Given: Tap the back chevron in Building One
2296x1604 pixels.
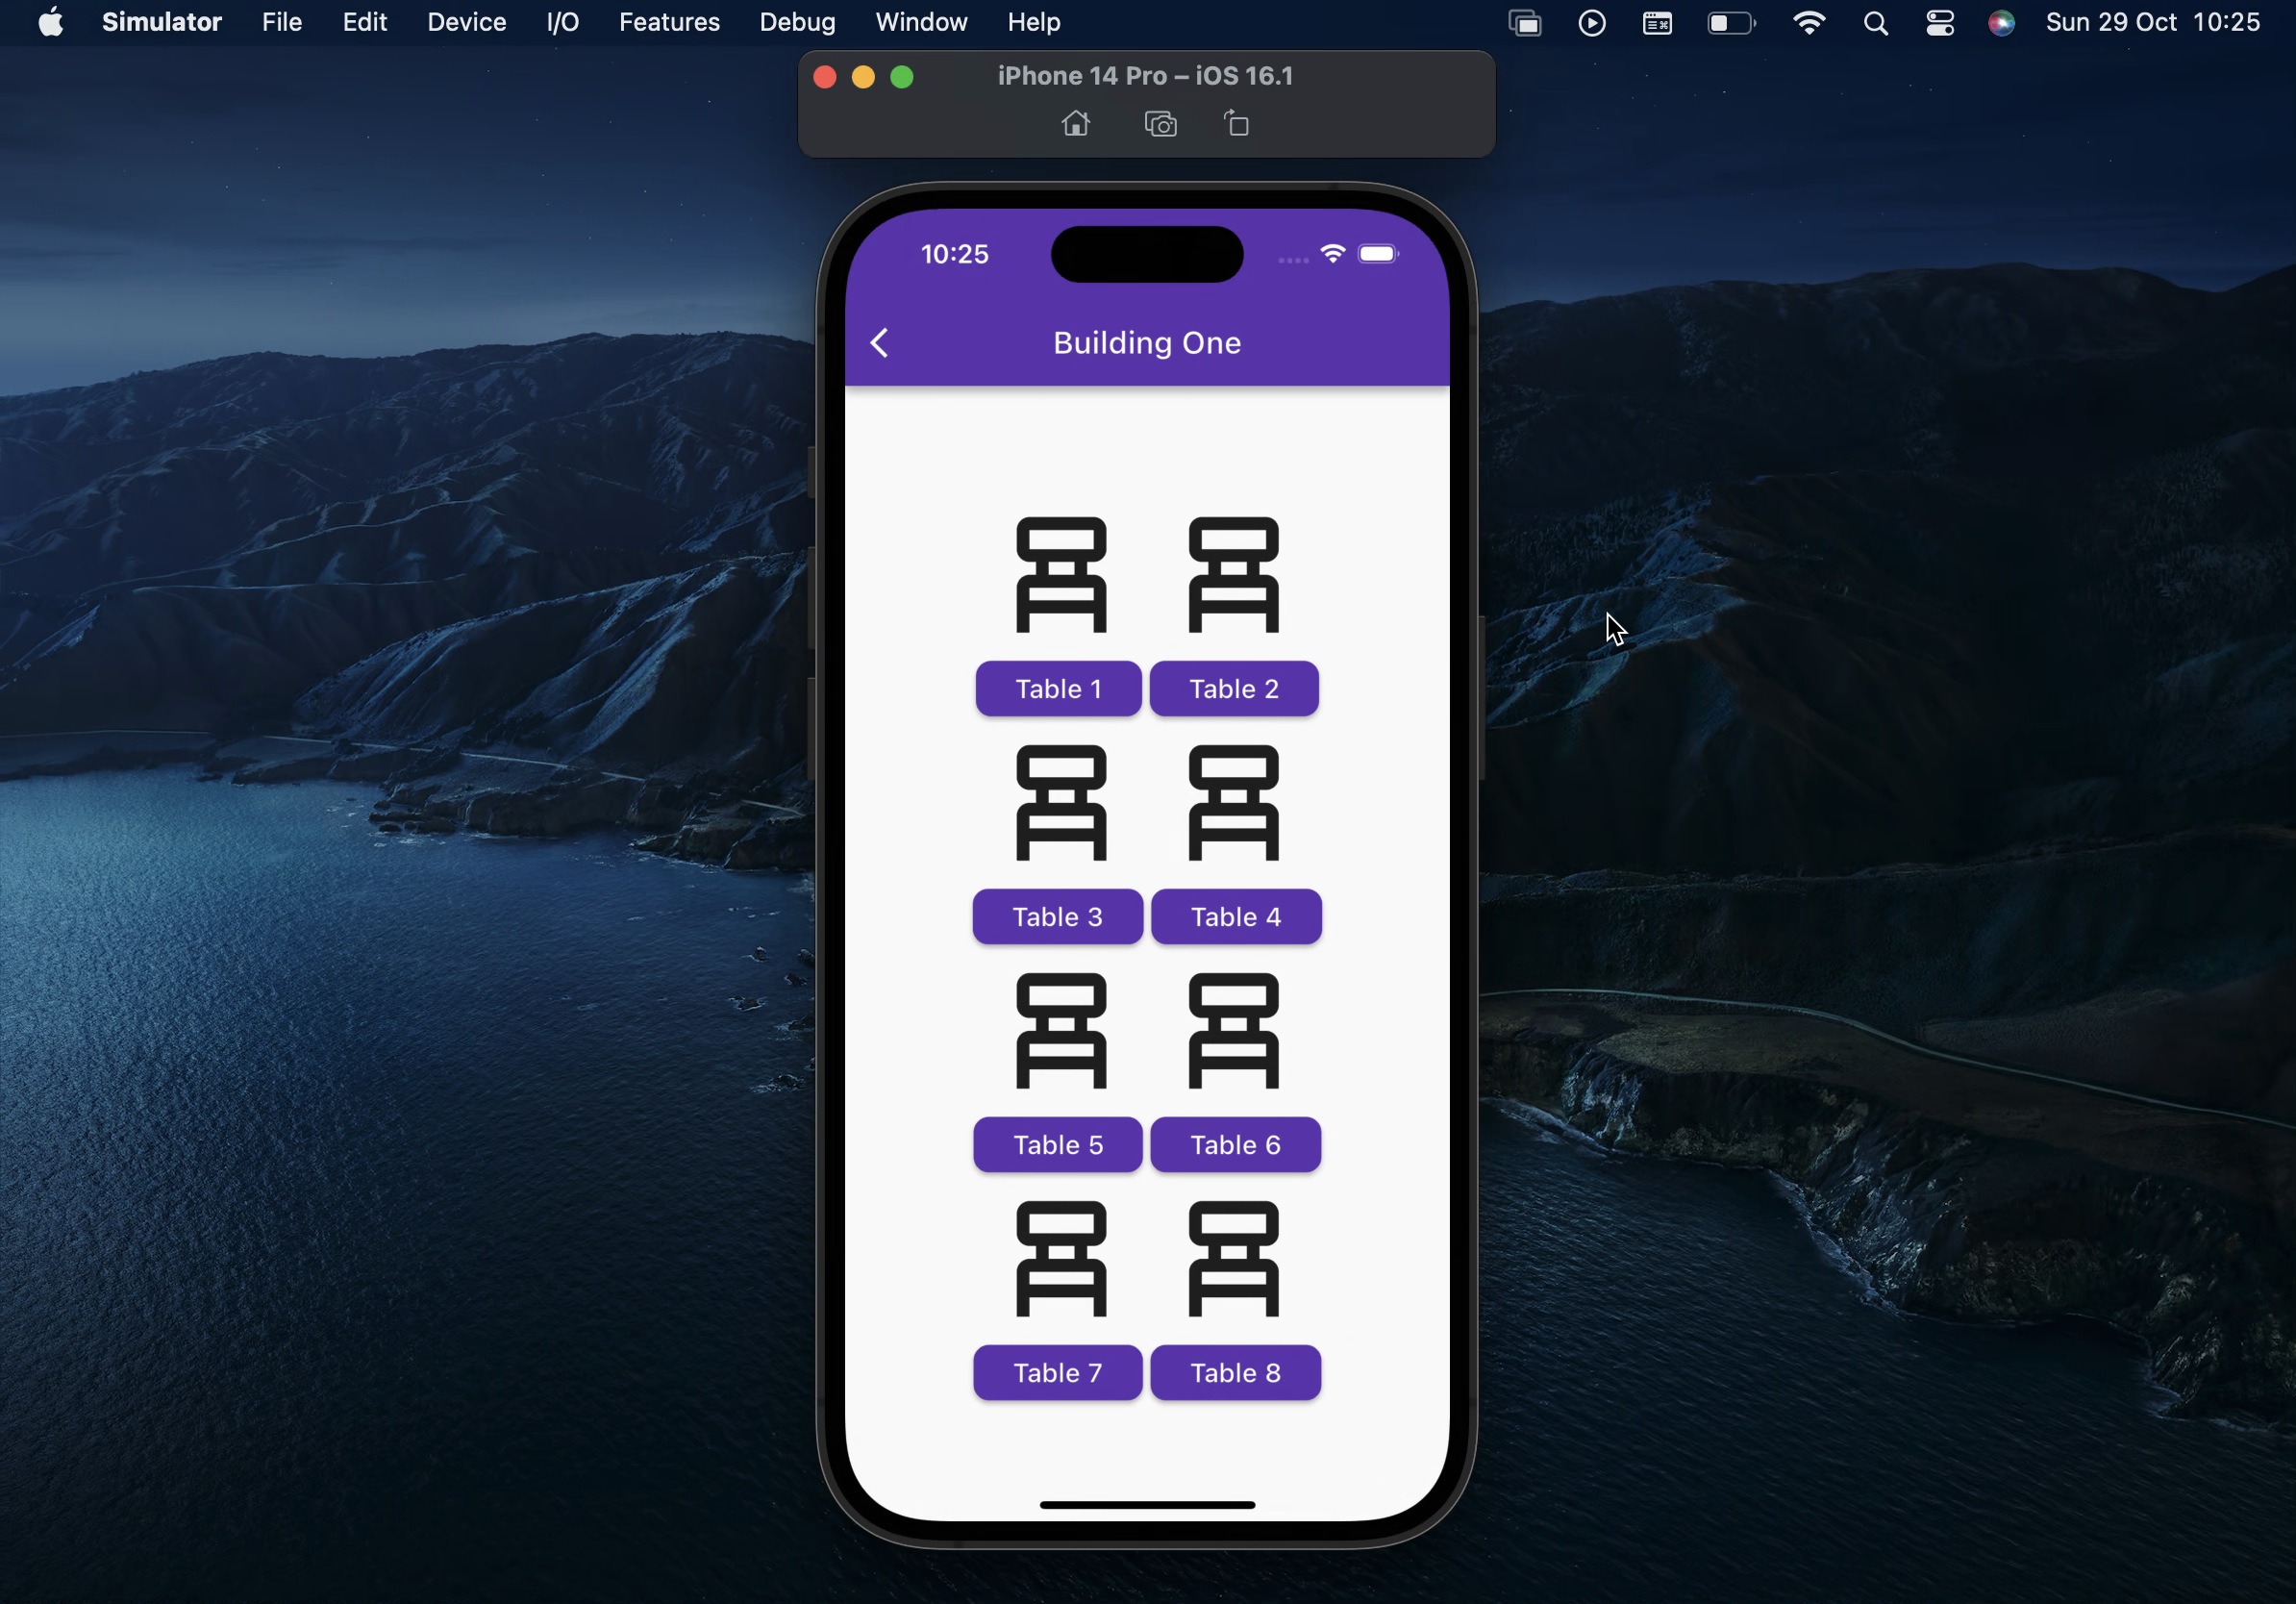Looking at the screenshot, I should click(879, 343).
